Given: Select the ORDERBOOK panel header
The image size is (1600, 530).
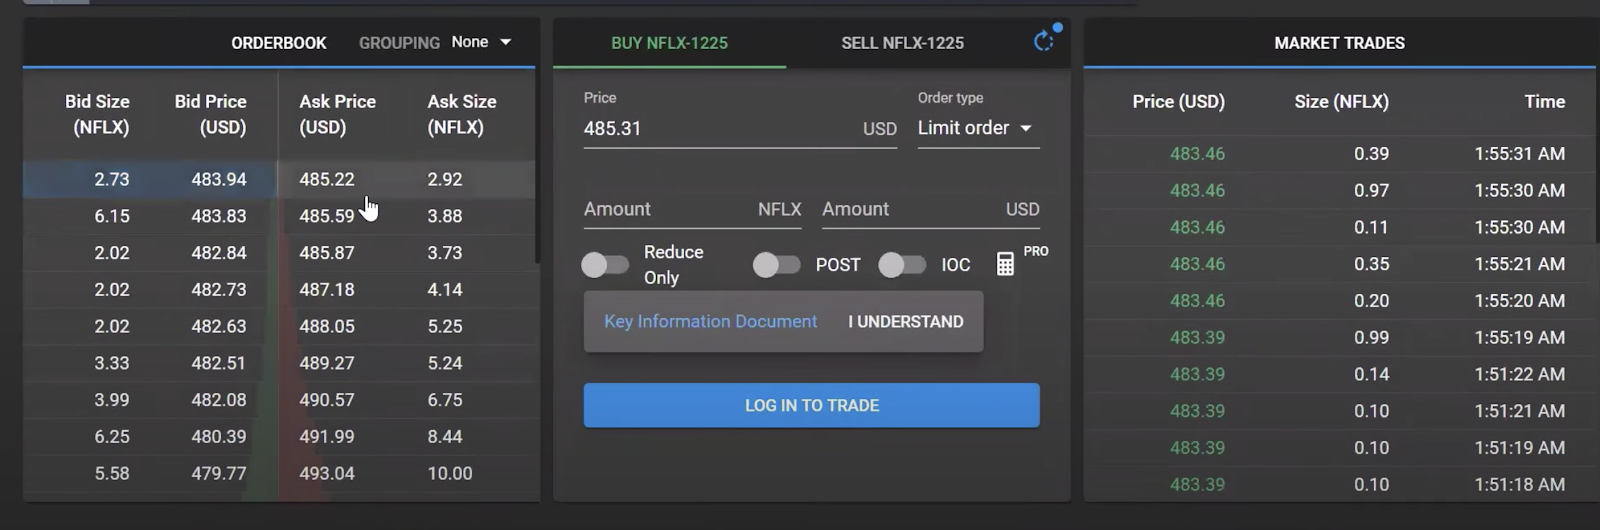Looking at the screenshot, I should click(x=279, y=43).
